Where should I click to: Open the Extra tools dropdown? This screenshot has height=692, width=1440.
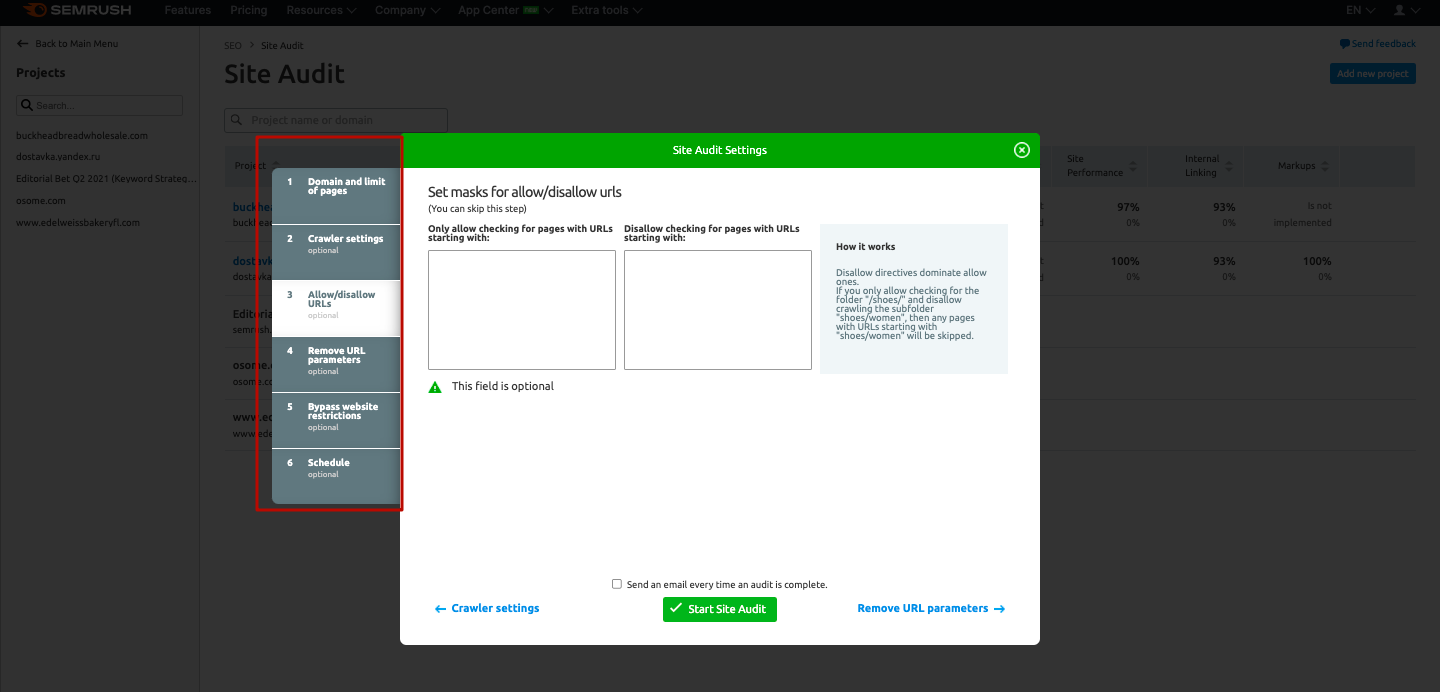pos(606,11)
